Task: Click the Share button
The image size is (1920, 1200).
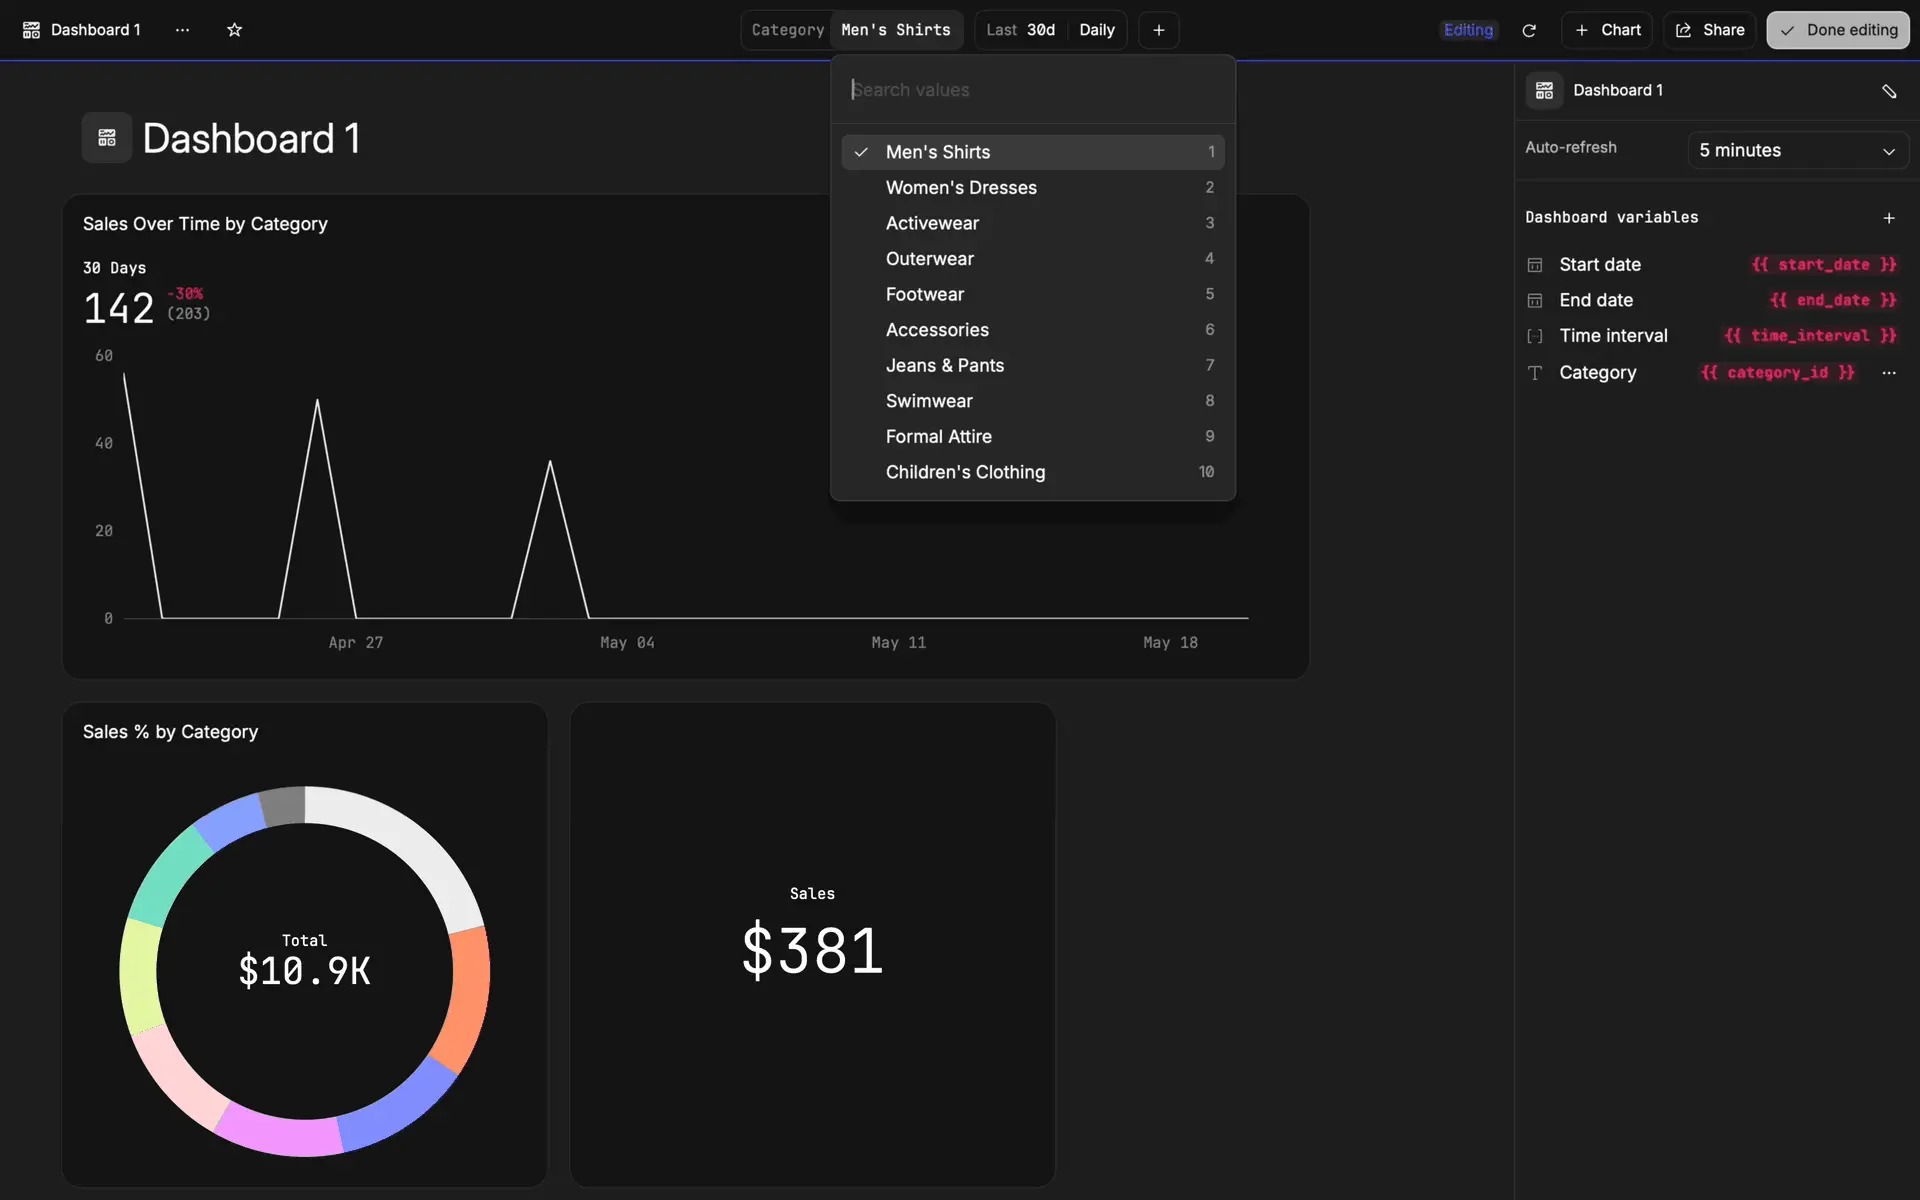Action: coord(1710,30)
